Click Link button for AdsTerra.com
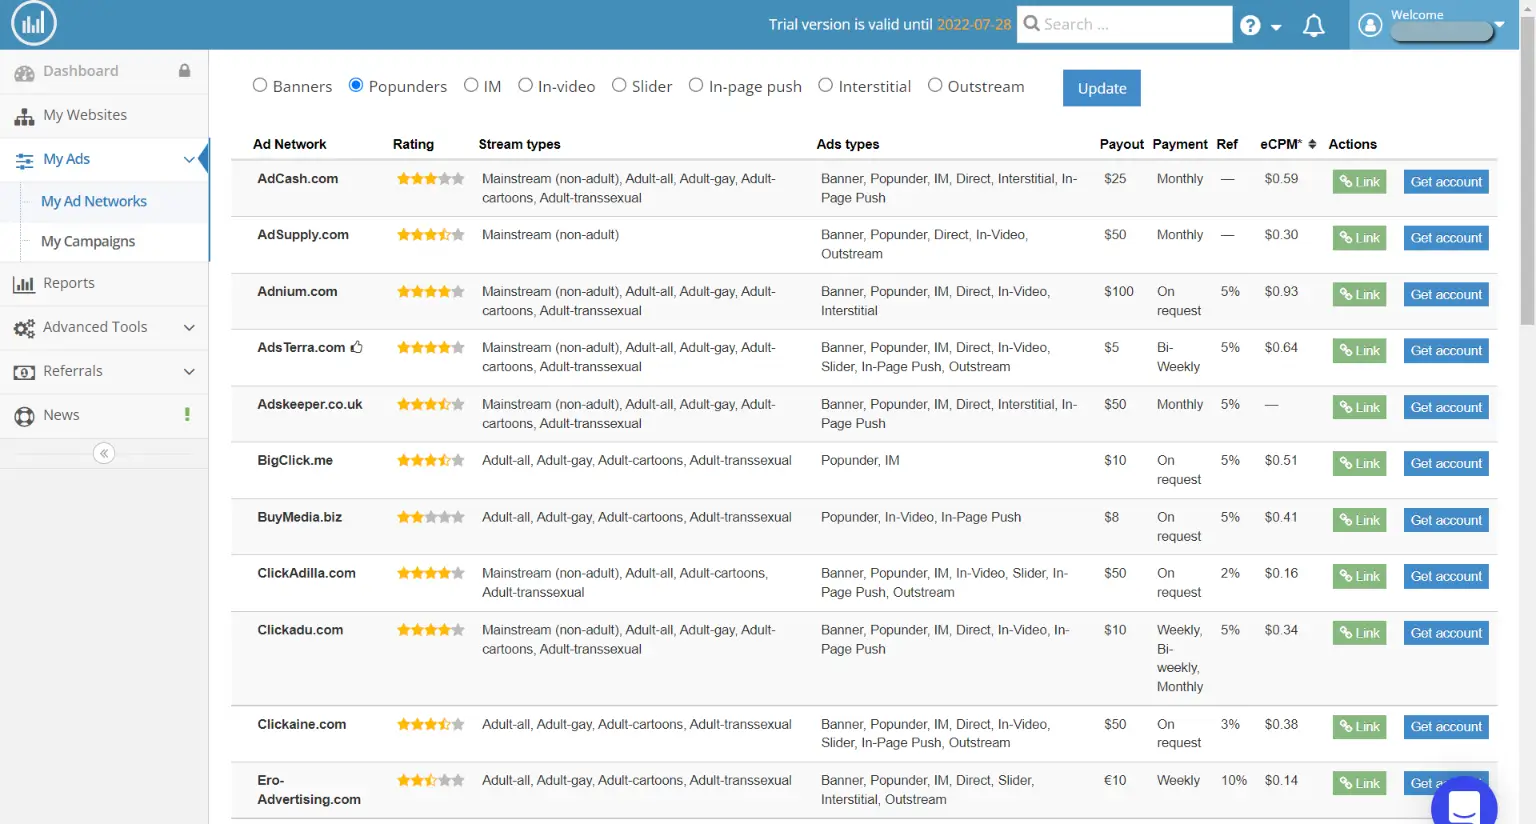This screenshot has width=1536, height=824. coord(1360,351)
